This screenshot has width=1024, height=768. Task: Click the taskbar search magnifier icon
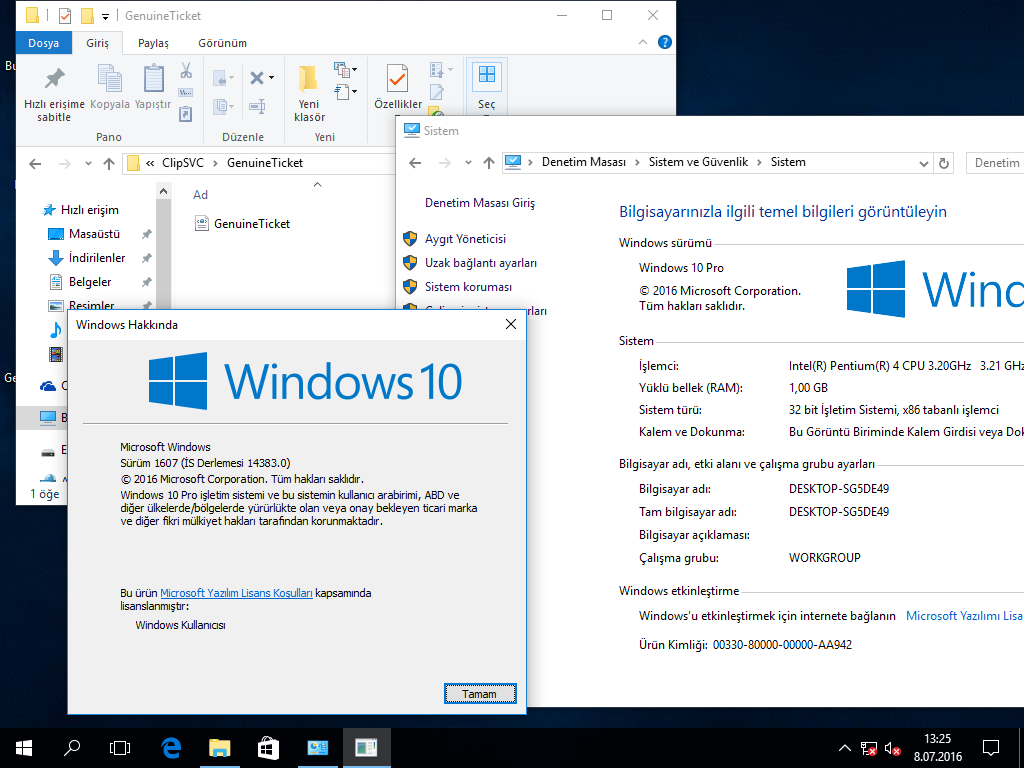72,748
